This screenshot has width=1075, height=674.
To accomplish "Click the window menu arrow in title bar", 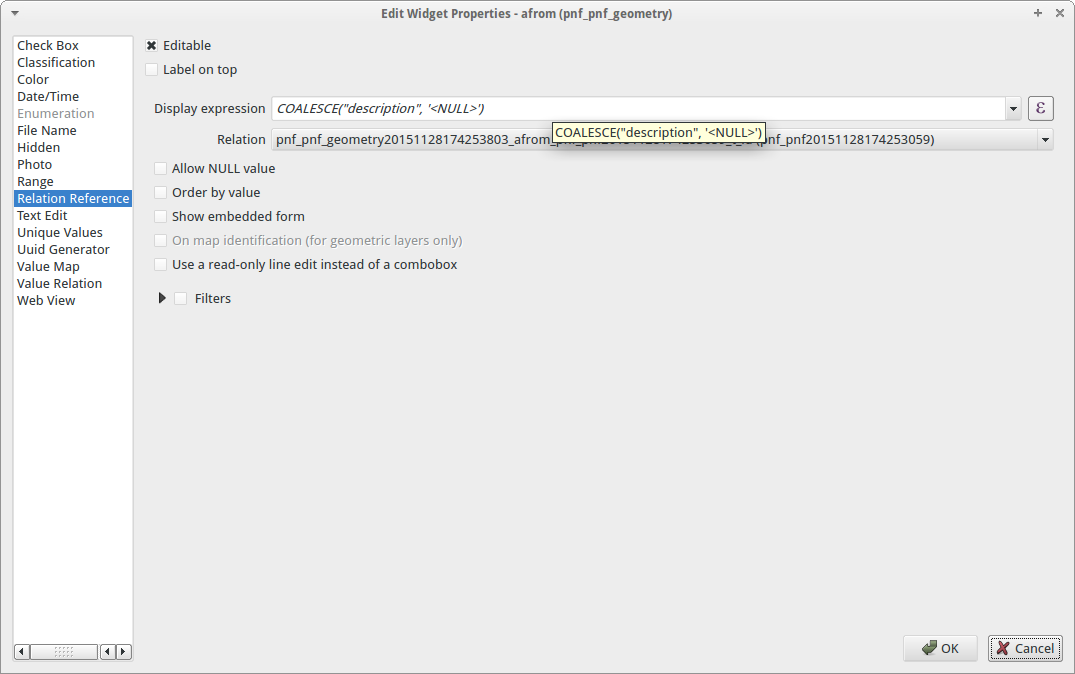I will pos(15,13).
